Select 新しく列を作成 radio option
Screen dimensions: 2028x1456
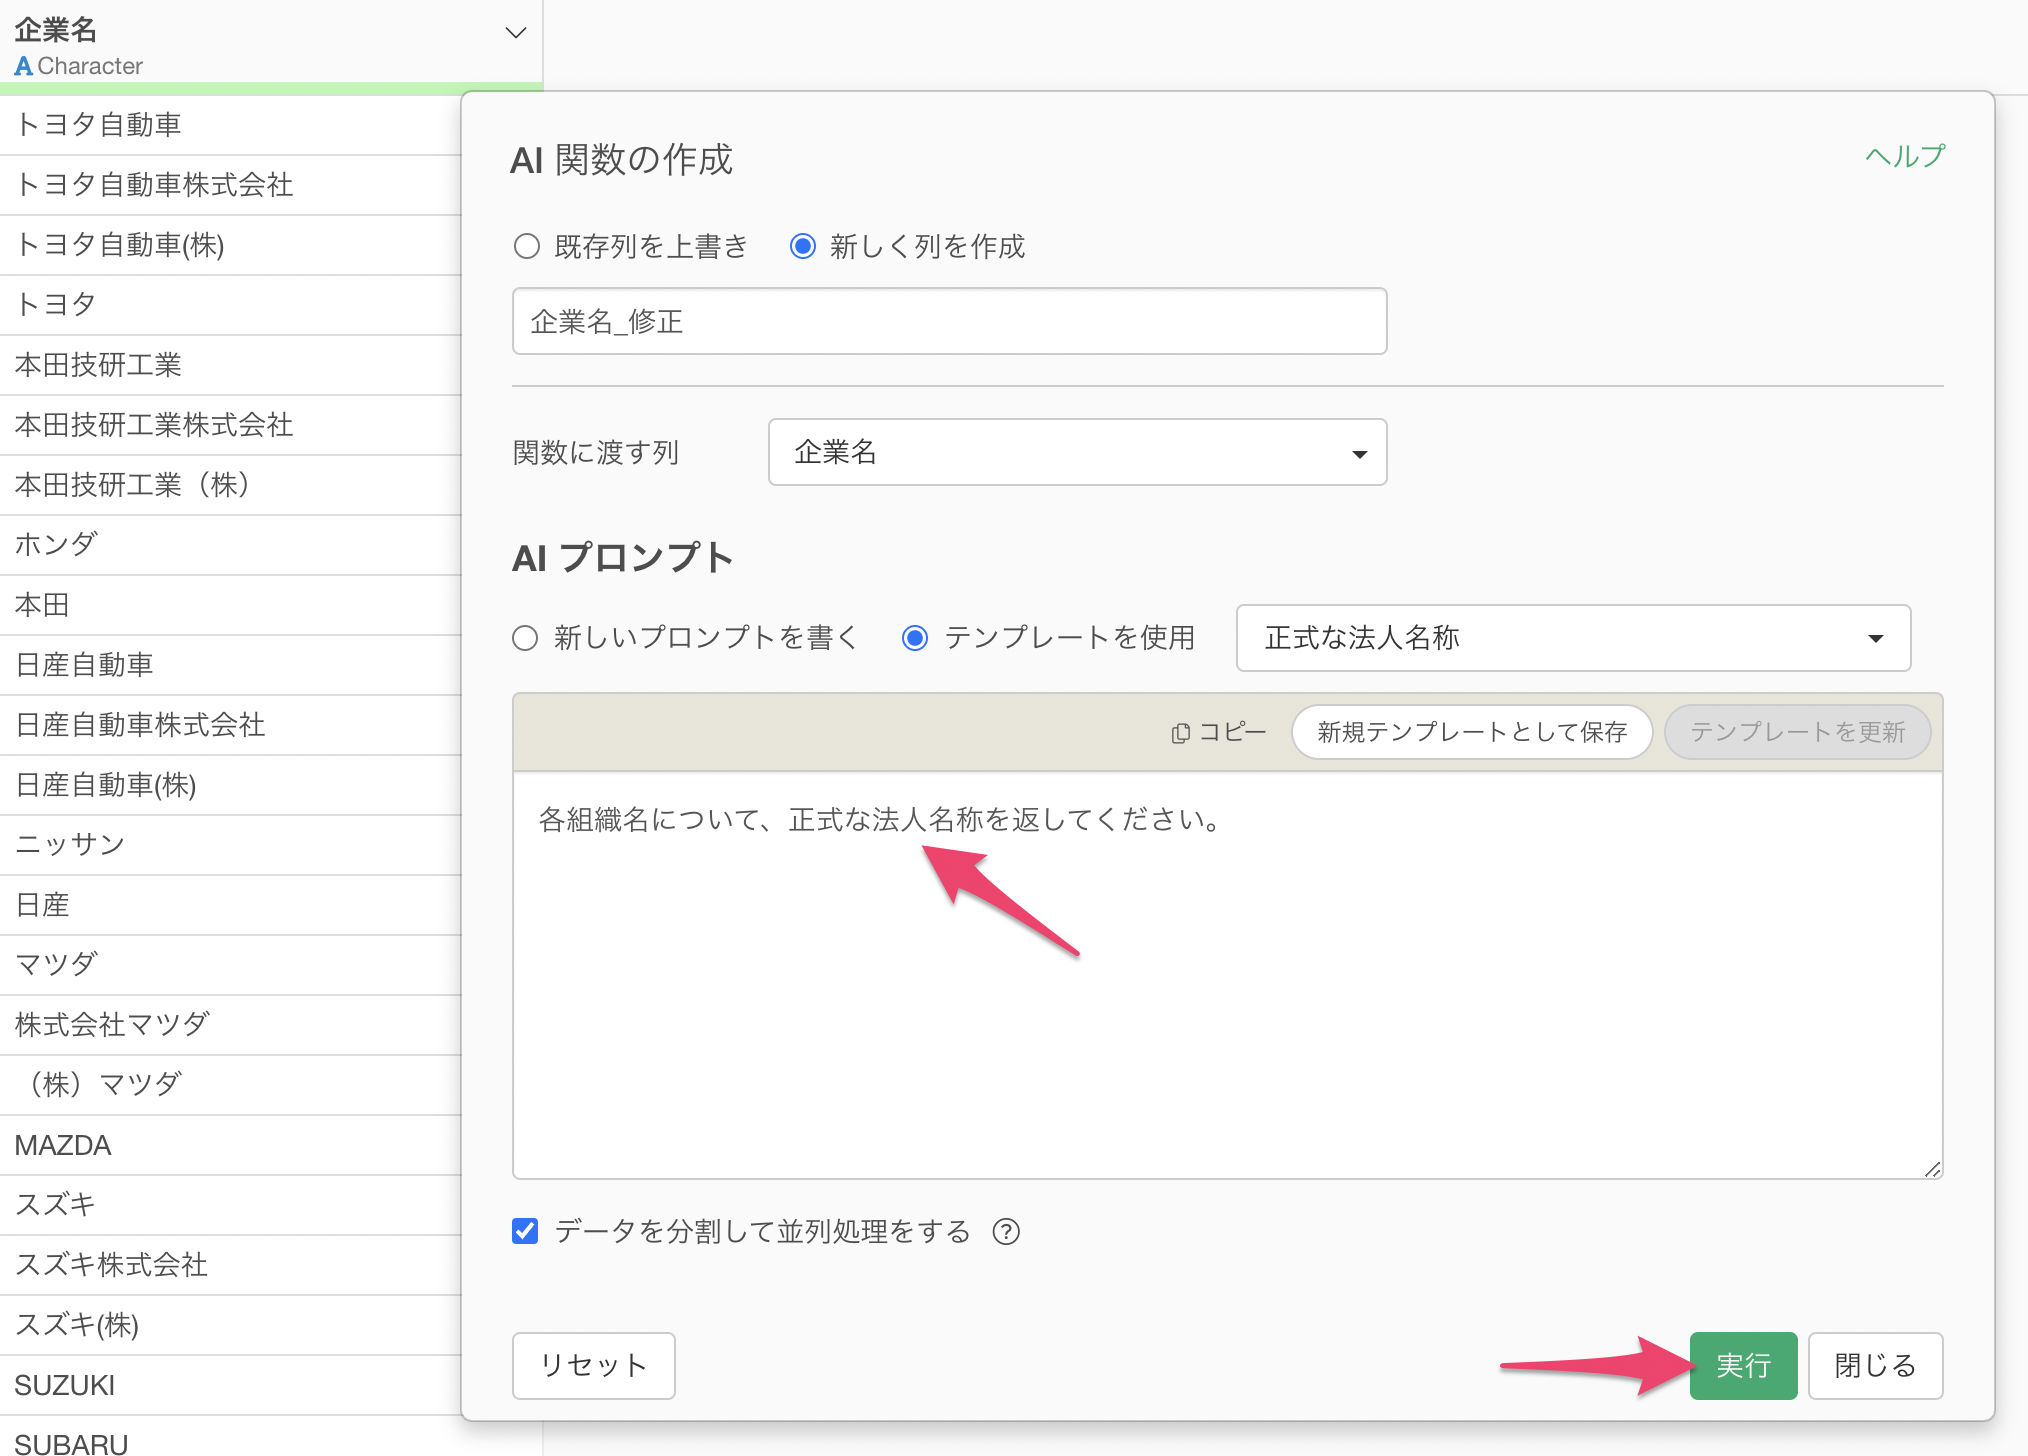click(803, 246)
